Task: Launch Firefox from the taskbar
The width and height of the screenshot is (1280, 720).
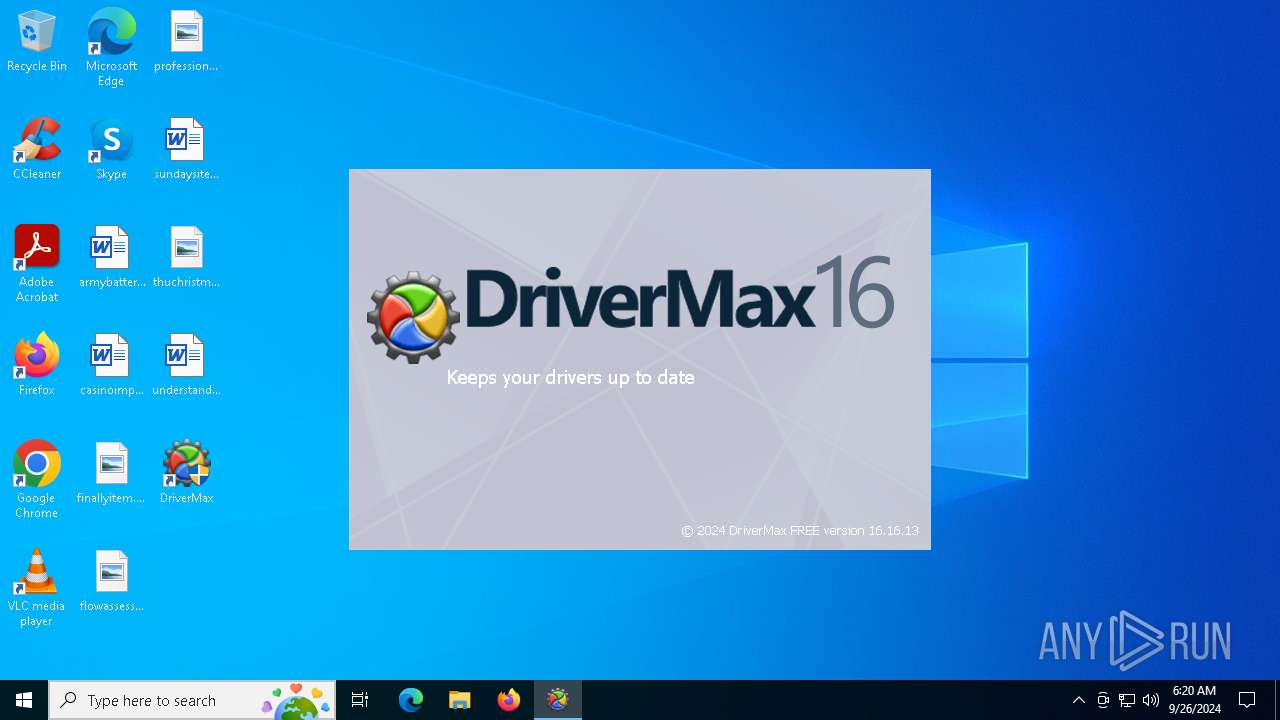Action: [x=508, y=700]
